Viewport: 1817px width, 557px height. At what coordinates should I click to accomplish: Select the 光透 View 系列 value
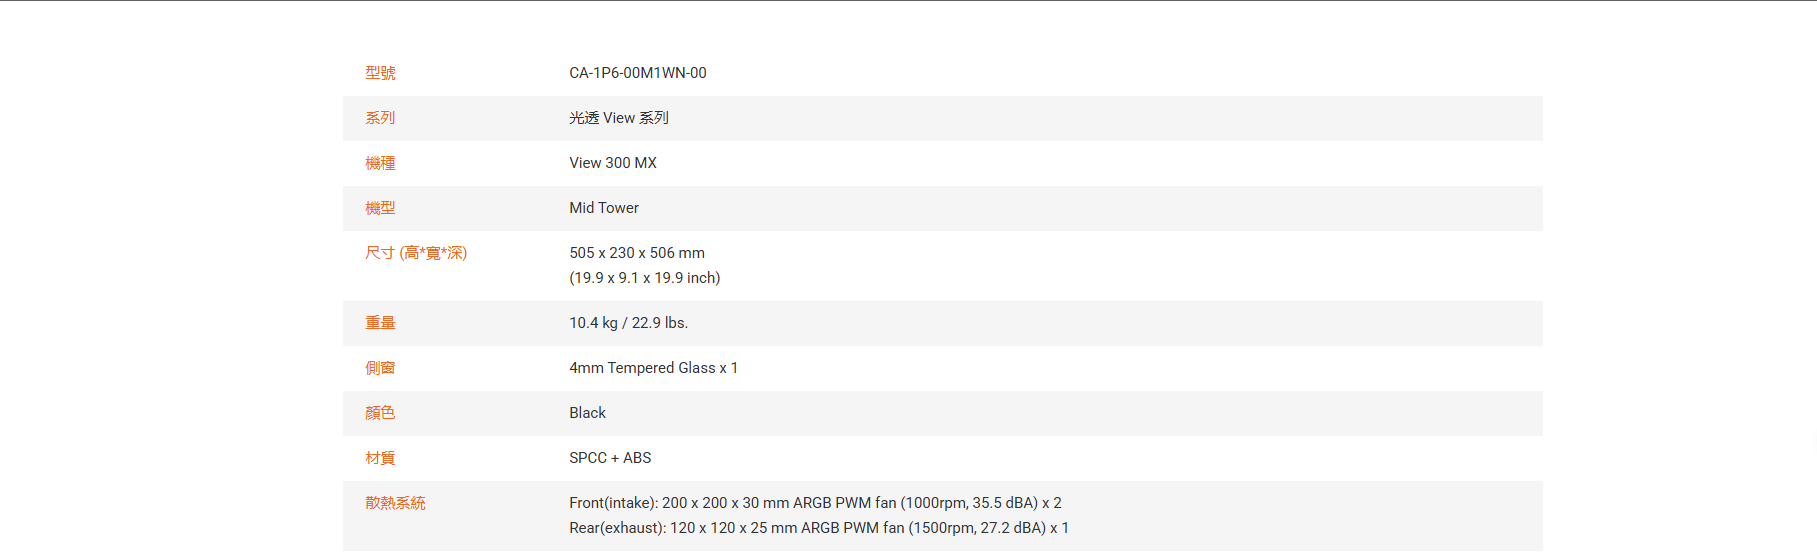[x=618, y=118]
